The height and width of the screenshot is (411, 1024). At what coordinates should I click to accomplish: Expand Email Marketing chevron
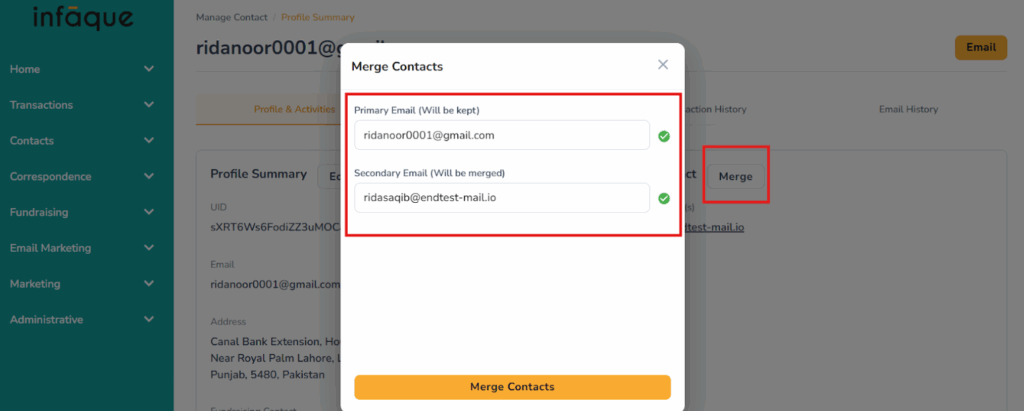click(149, 248)
